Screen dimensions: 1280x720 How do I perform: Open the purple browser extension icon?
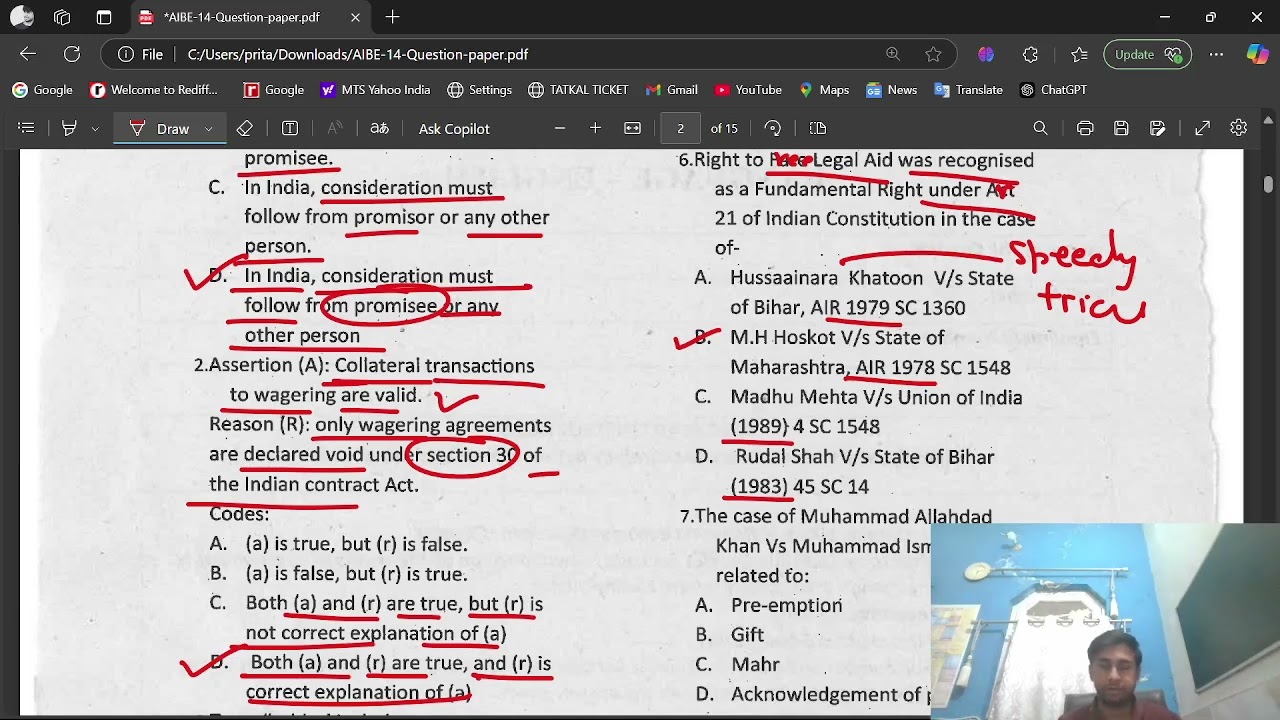[986, 54]
